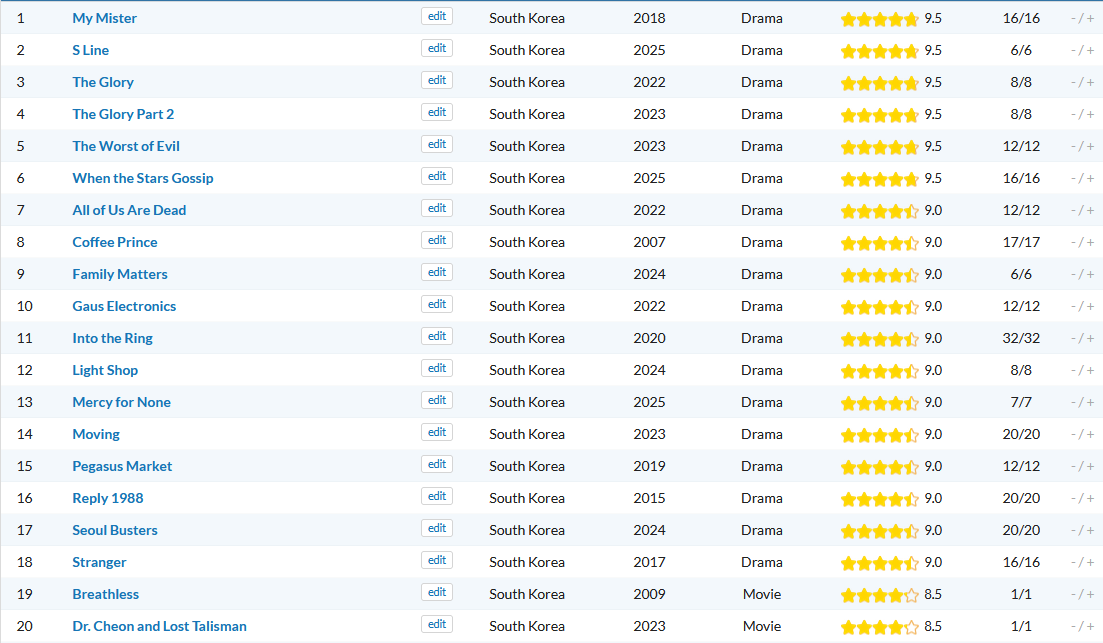Screen dimensions: 1103x643
Task: Edit the Reply 1988 entry
Action: (437, 496)
